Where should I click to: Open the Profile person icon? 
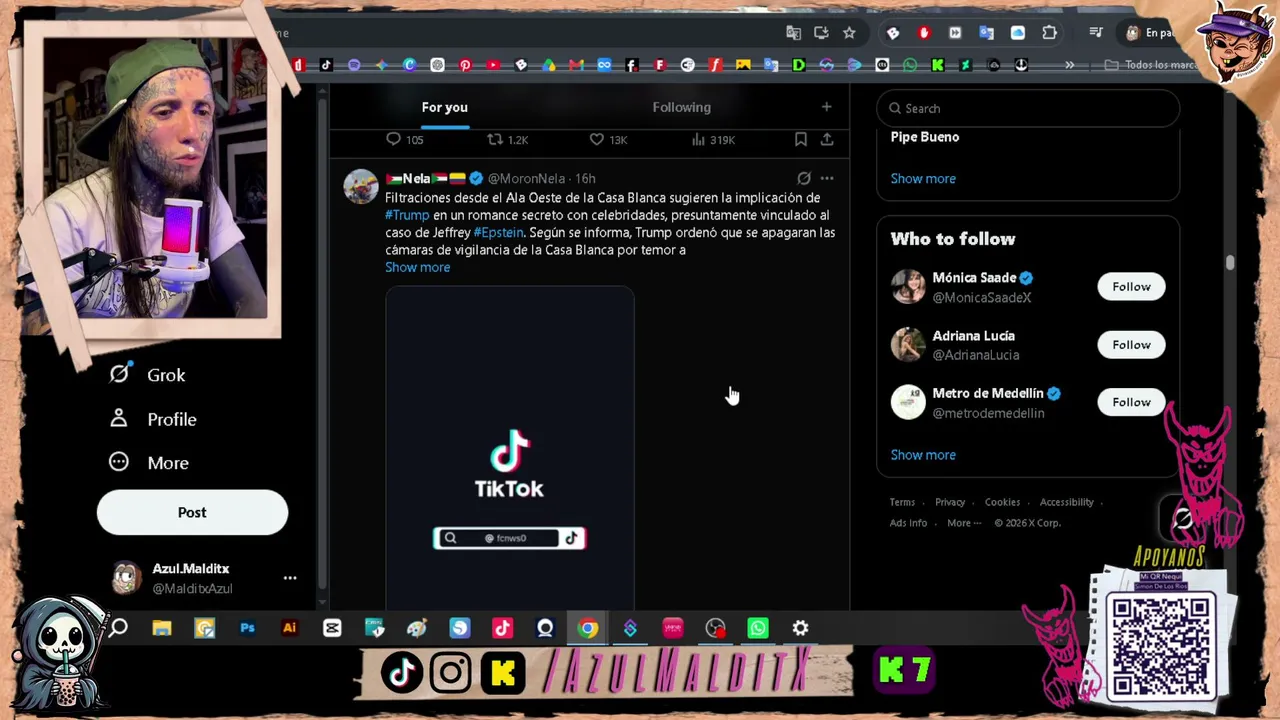click(119, 418)
